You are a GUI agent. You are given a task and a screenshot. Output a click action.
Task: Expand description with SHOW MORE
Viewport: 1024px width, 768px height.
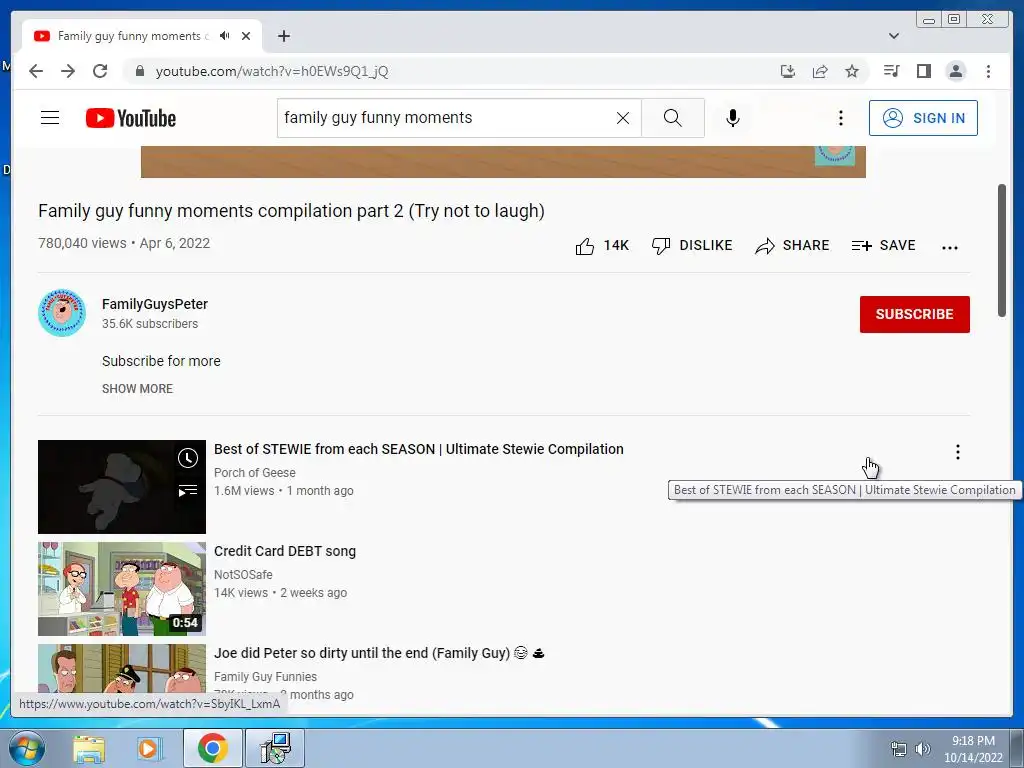pos(137,389)
